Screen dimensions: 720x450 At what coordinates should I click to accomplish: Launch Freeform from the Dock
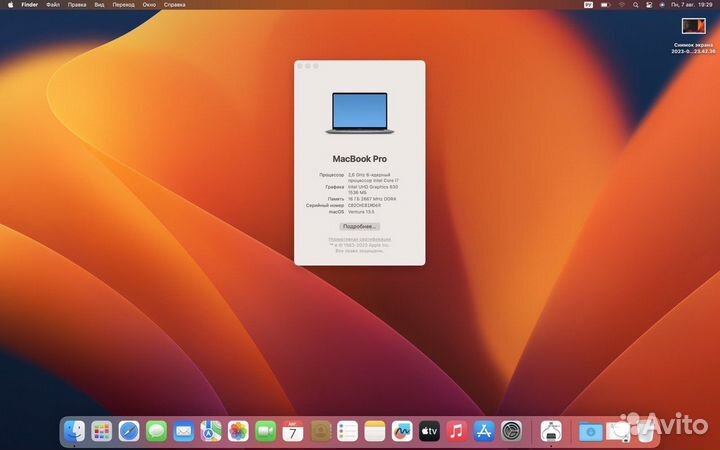[x=402, y=432]
